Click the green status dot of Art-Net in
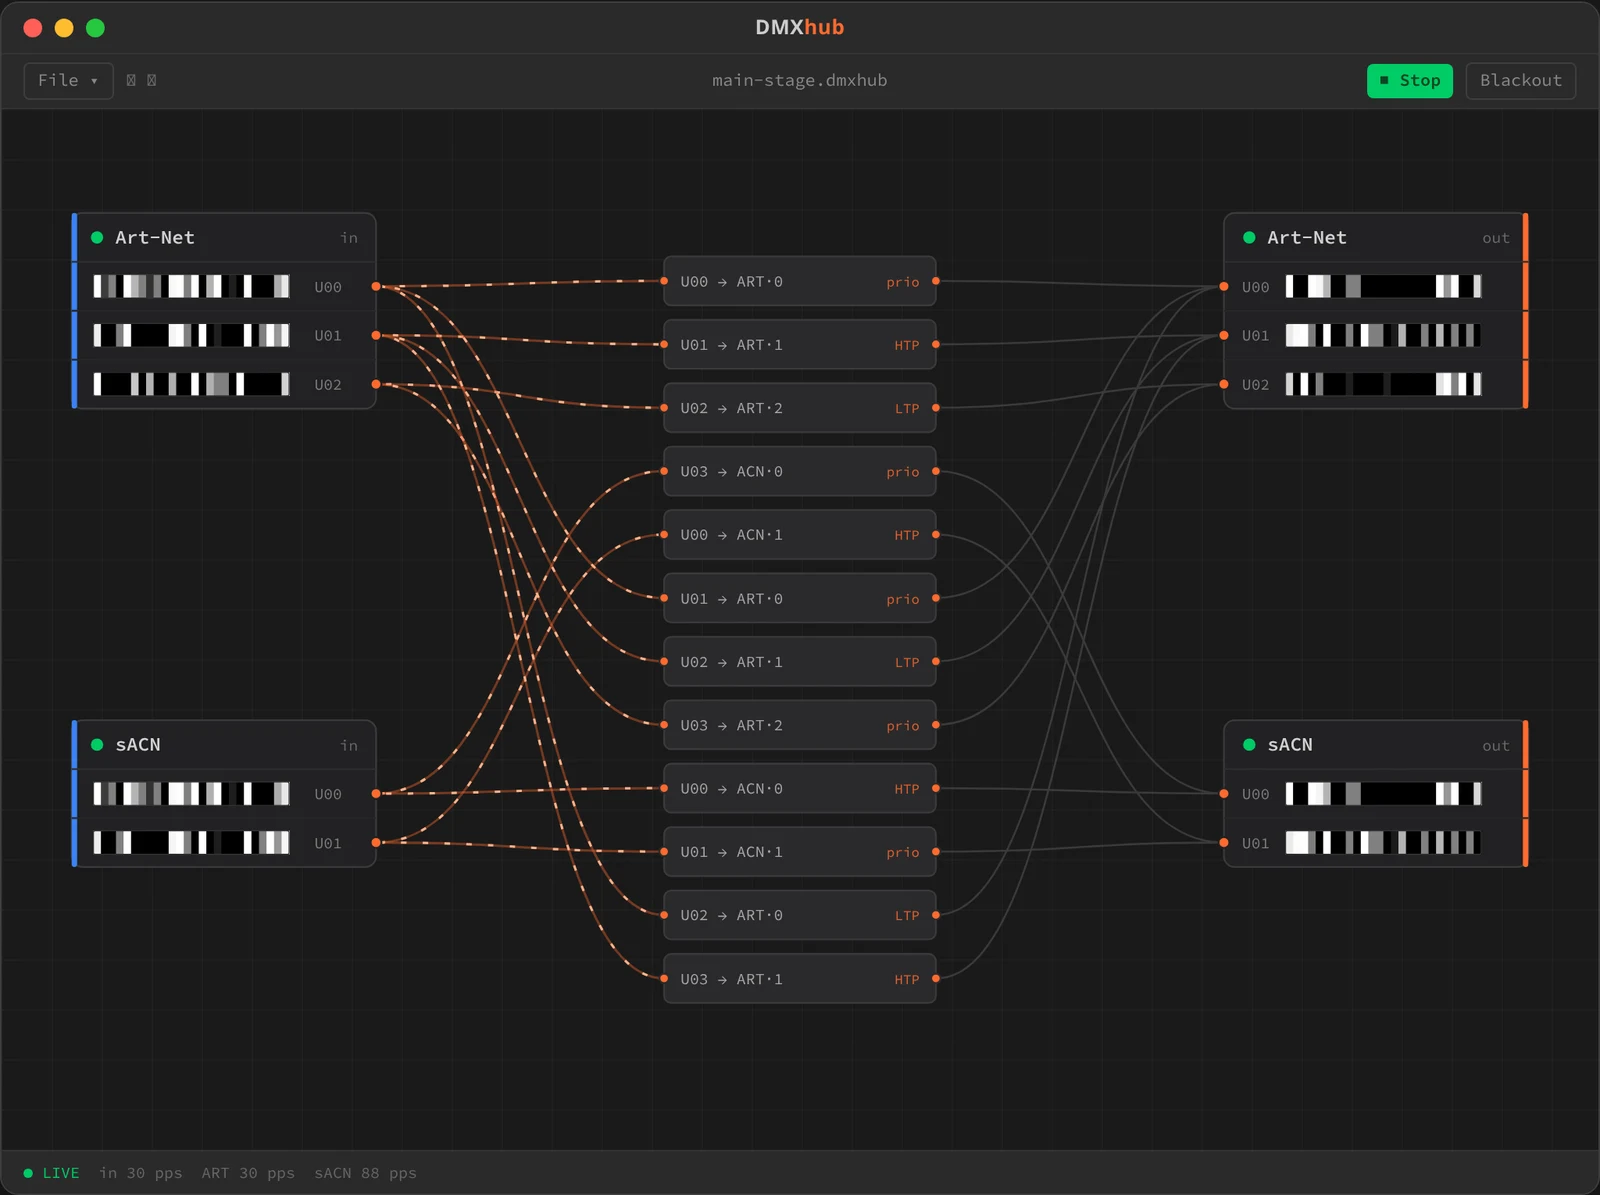Image resolution: width=1600 pixels, height=1195 pixels. (x=97, y=237)
